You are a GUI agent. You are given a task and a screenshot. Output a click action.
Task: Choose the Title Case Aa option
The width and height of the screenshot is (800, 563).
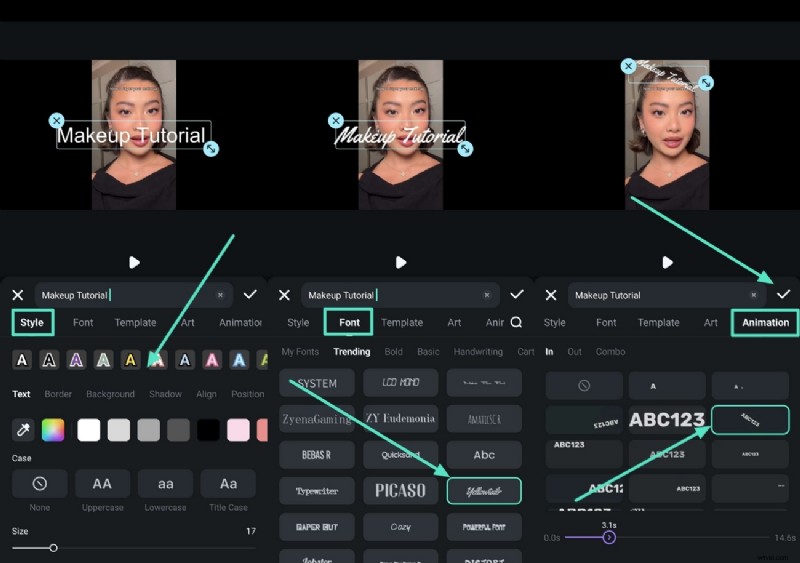click(228, 484)
